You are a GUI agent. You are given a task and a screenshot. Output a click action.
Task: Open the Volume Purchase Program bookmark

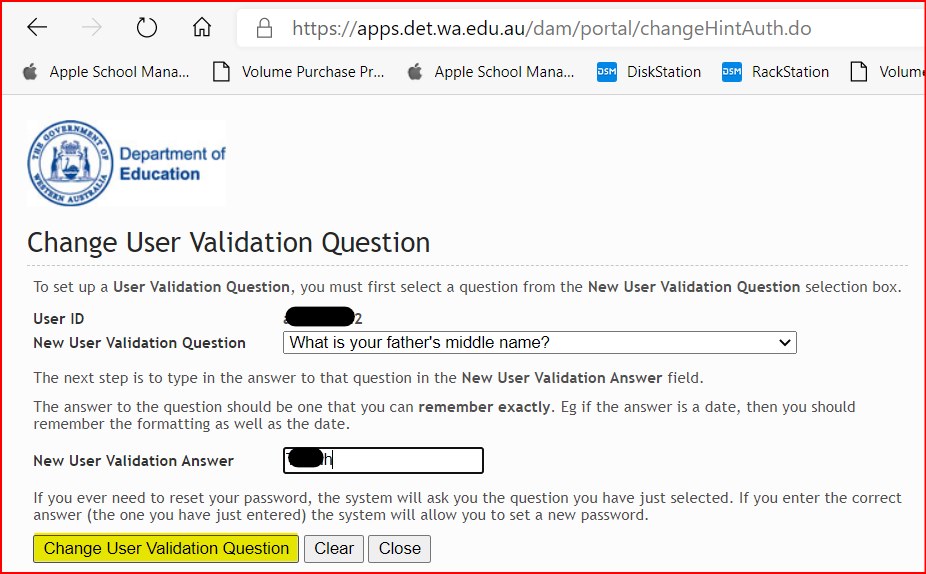coord(299,72)
